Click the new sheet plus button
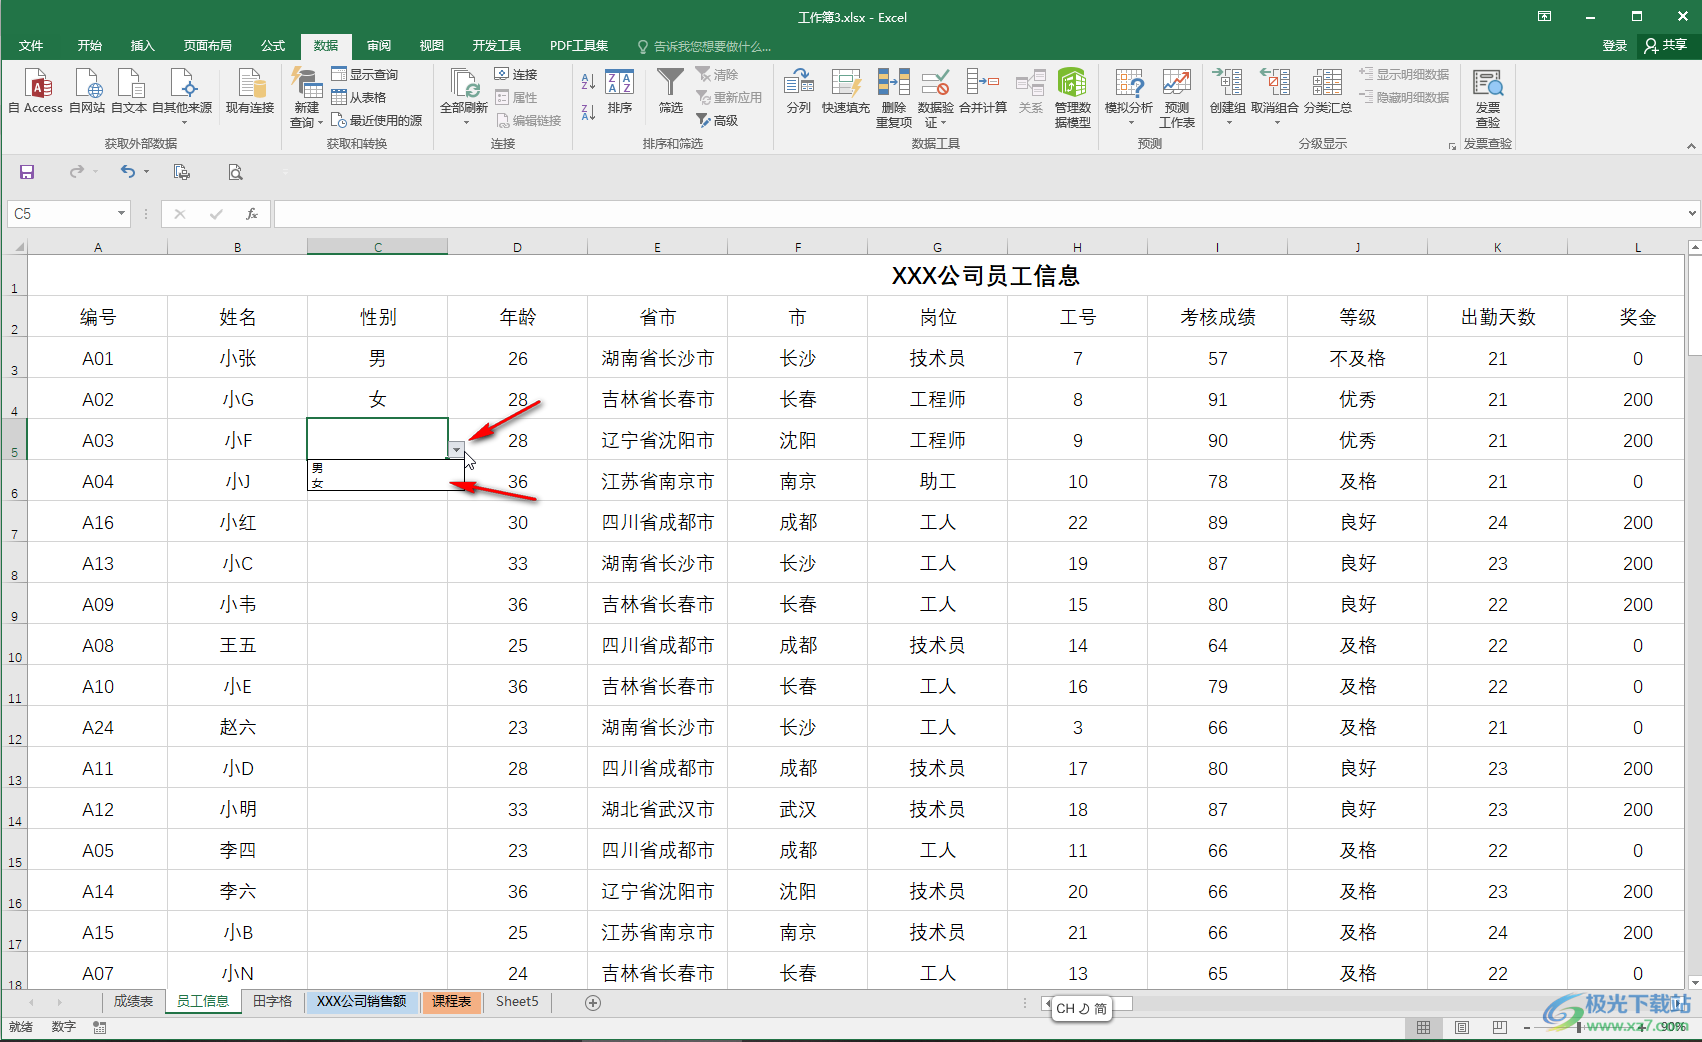This screenshot has height=1042, width=1702. pyautogui.click(x=593, y=1002)
